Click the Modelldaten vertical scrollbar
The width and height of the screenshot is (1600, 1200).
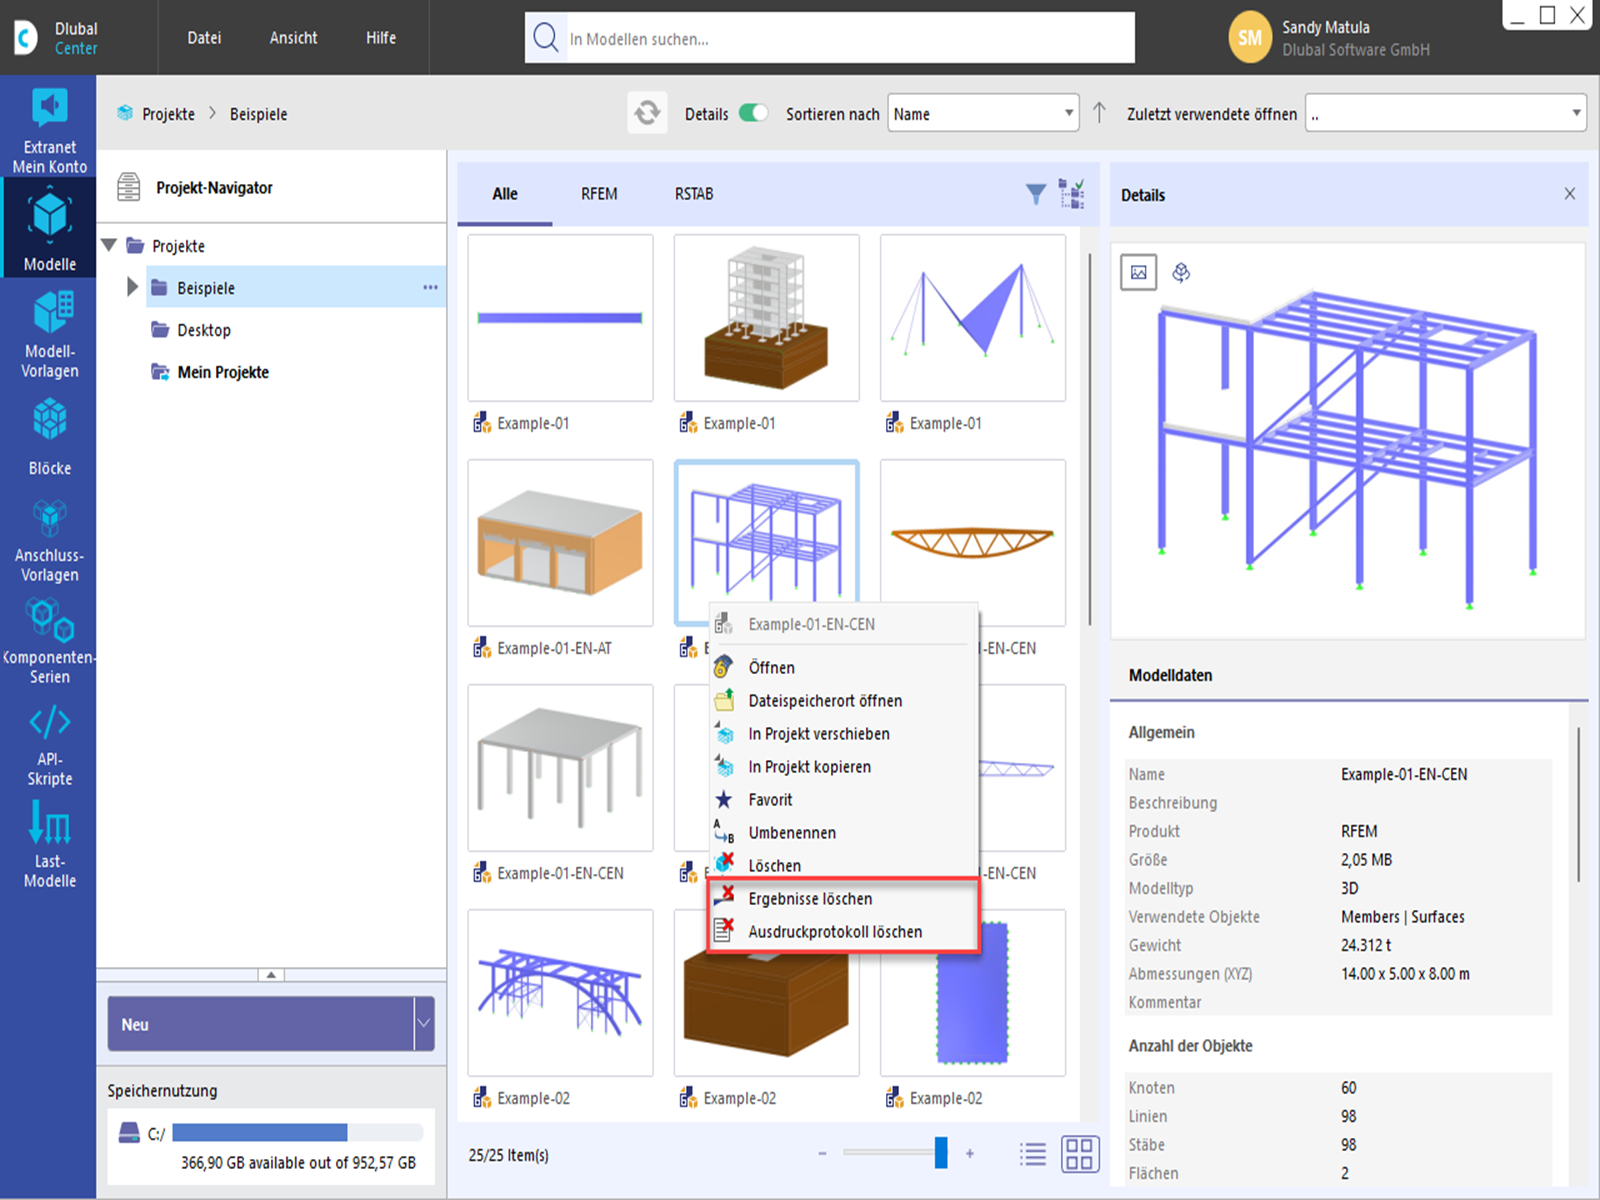click(1578, 805)
